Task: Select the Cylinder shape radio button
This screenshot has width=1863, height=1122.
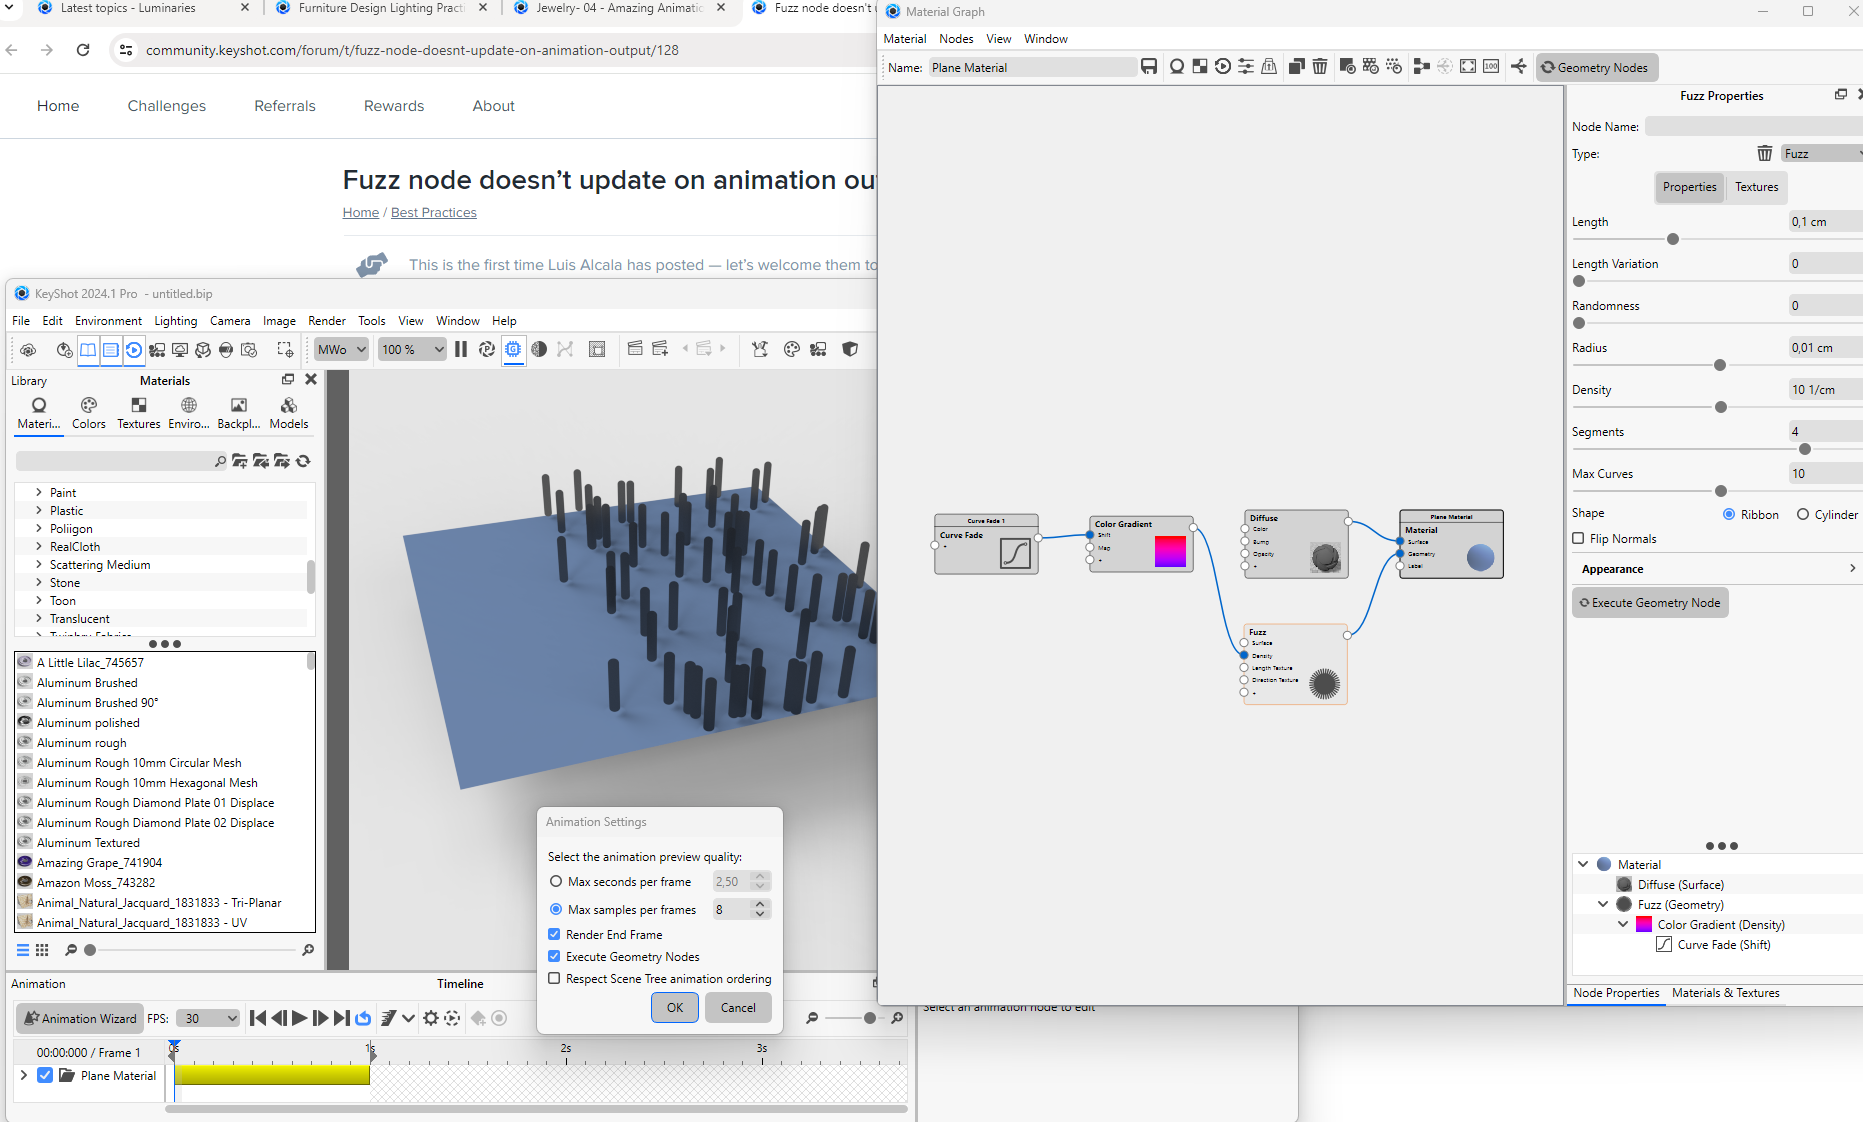Action: [x=1803, y=514]
